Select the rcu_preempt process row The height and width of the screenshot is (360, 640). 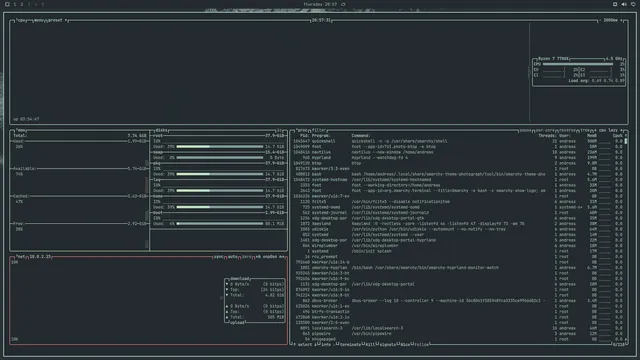point(458,257)
